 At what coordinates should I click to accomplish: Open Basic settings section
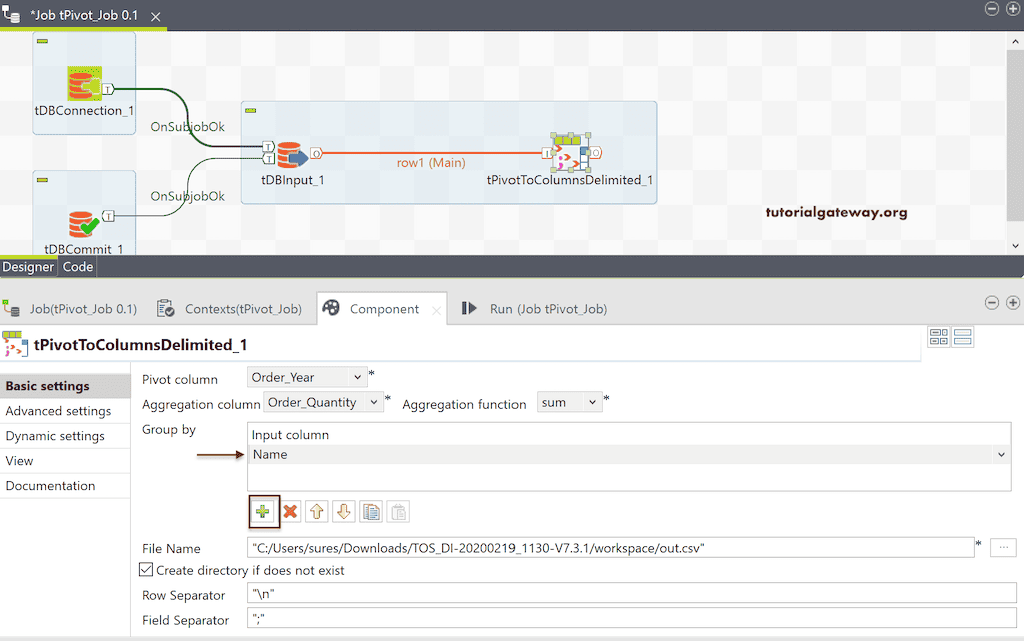click(x=65, y=386)
